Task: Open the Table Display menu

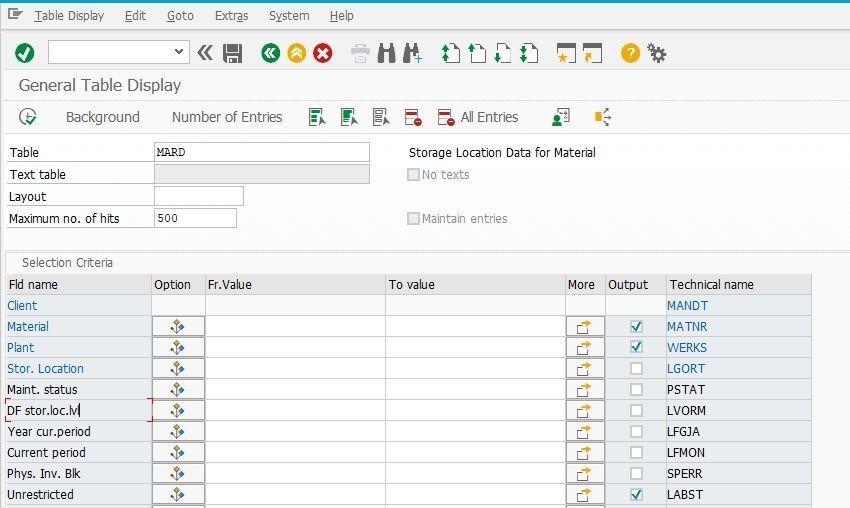Action: tap(69, 16)
